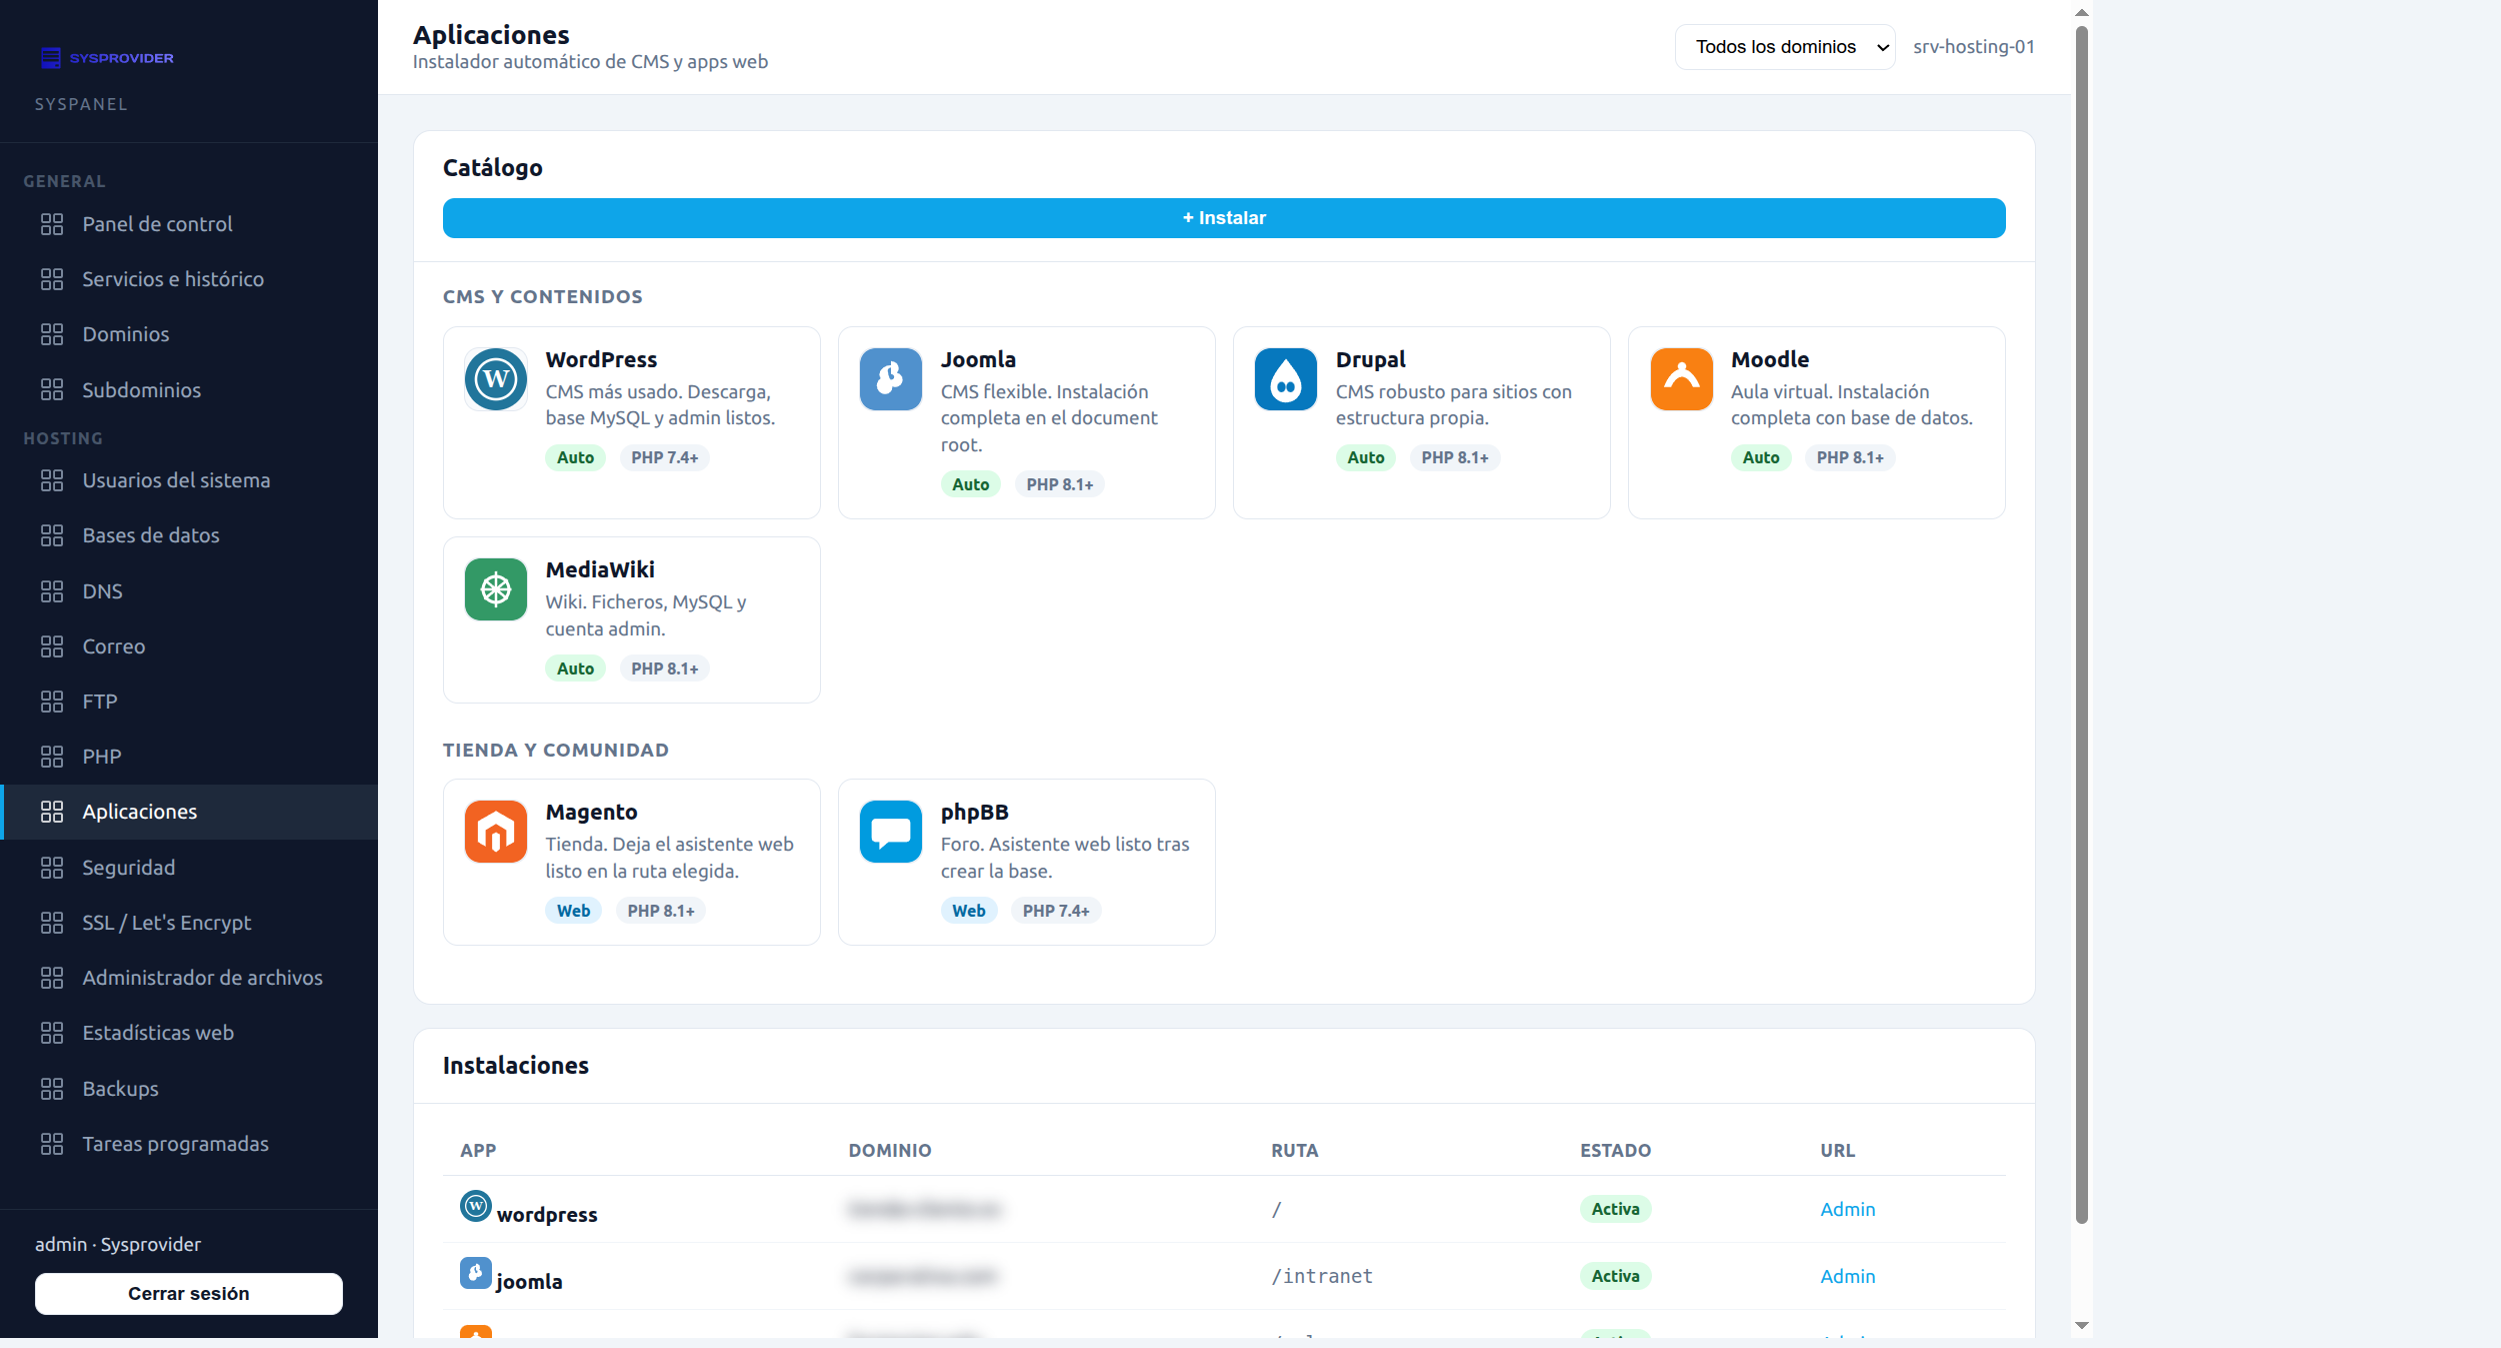
Task: Click the scrollbar up arrow
Action: 2081,12
